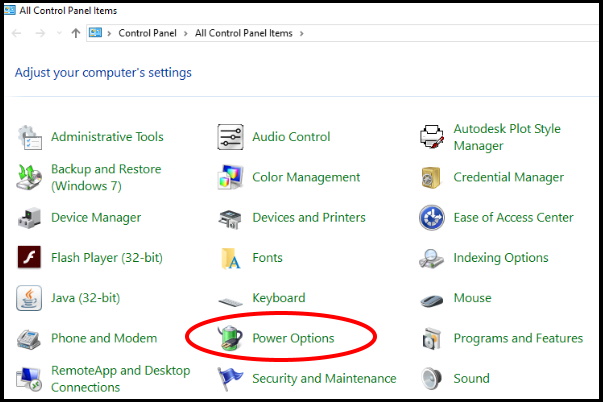Open the Audio Control link
Screen dimensions: 603x402
click(x=291, y=137)
